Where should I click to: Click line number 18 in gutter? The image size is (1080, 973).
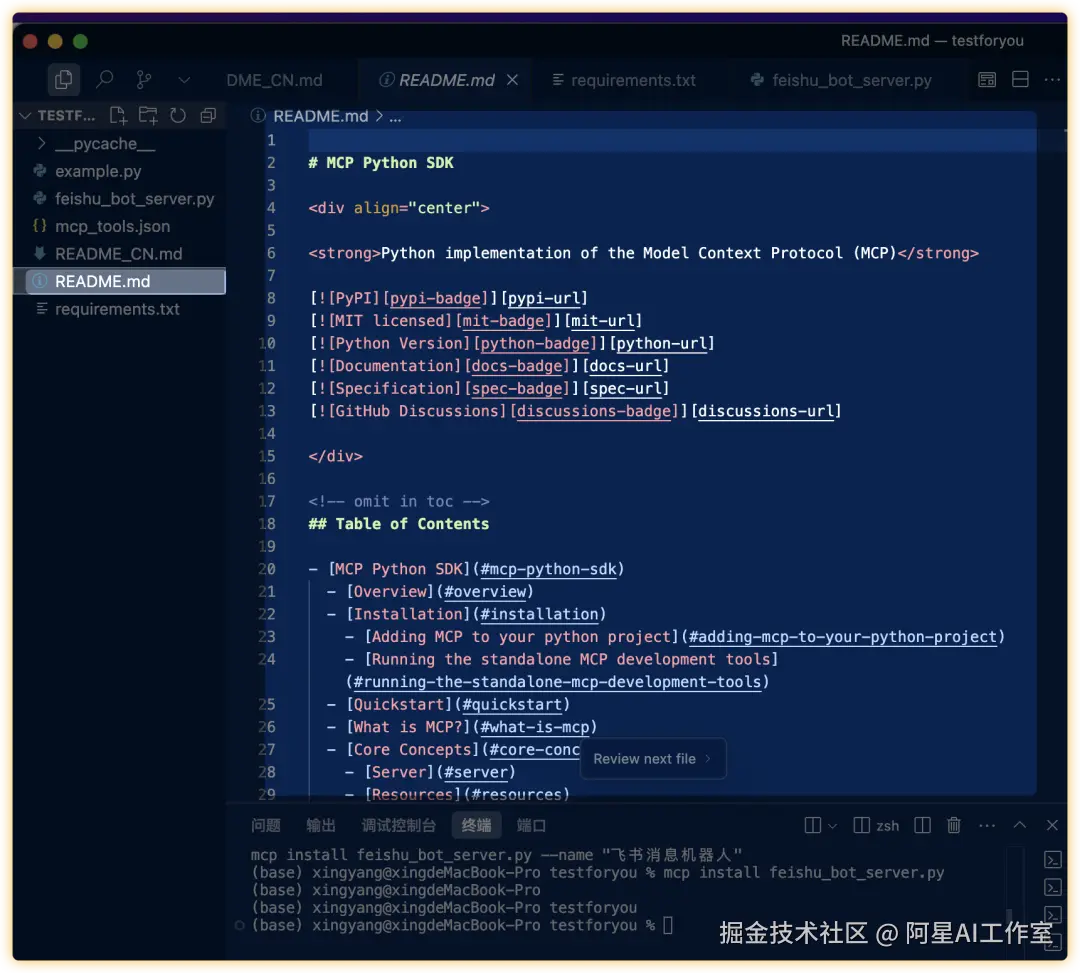pyautogui.click(x=267, y=524)
